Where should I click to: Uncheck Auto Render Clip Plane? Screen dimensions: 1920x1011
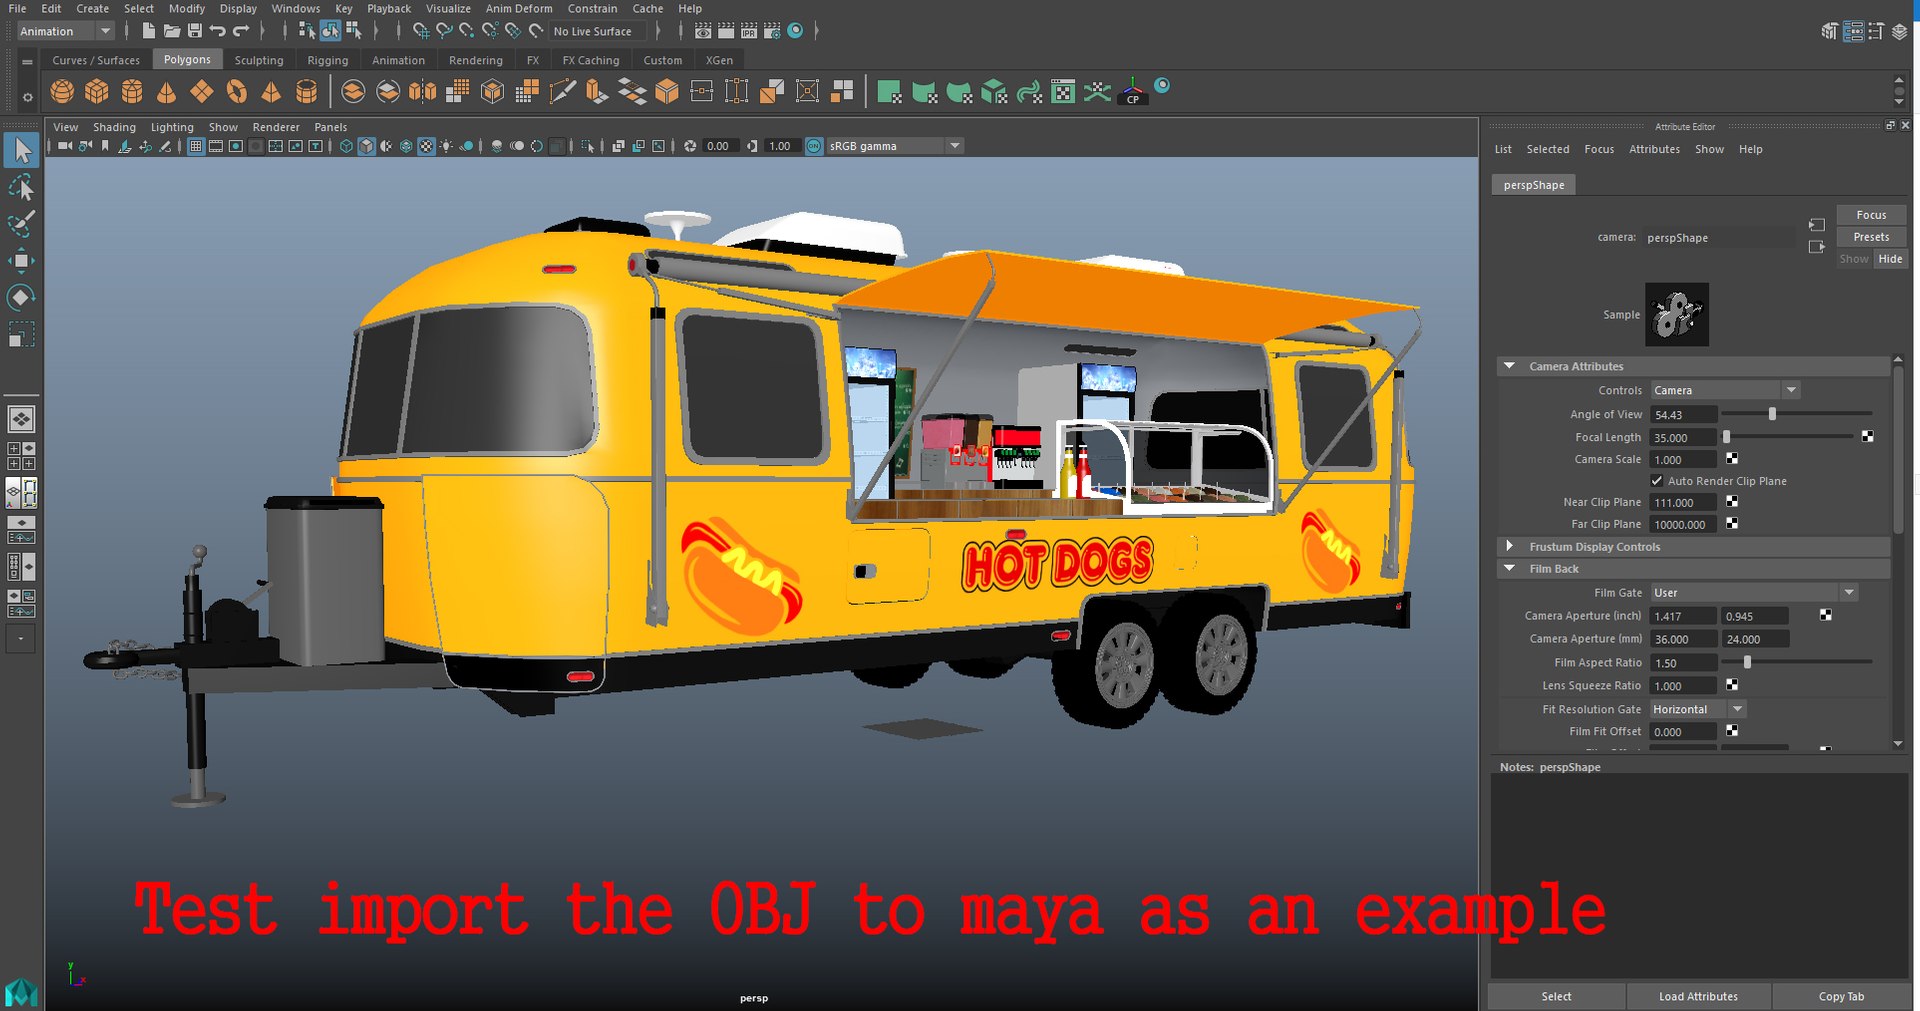coord(1657,481)
